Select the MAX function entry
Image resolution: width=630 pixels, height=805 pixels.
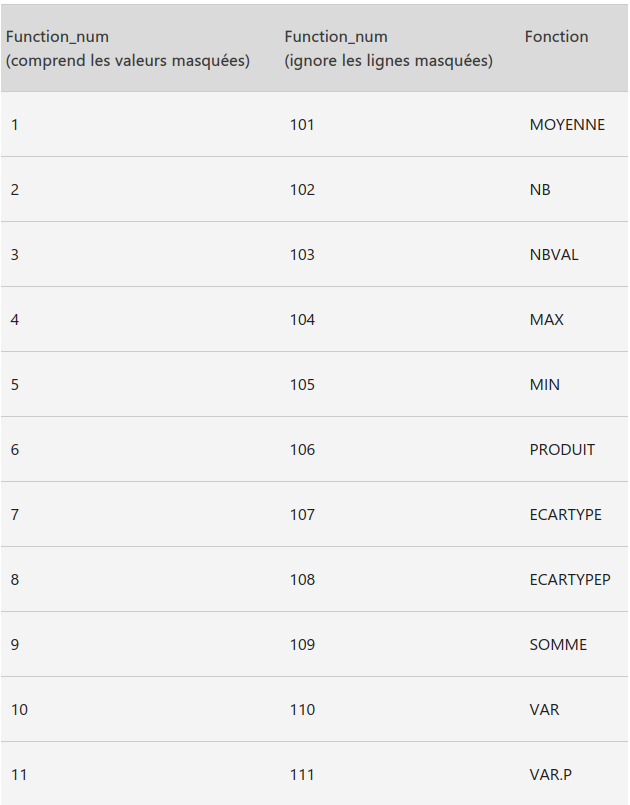[546, 320]
